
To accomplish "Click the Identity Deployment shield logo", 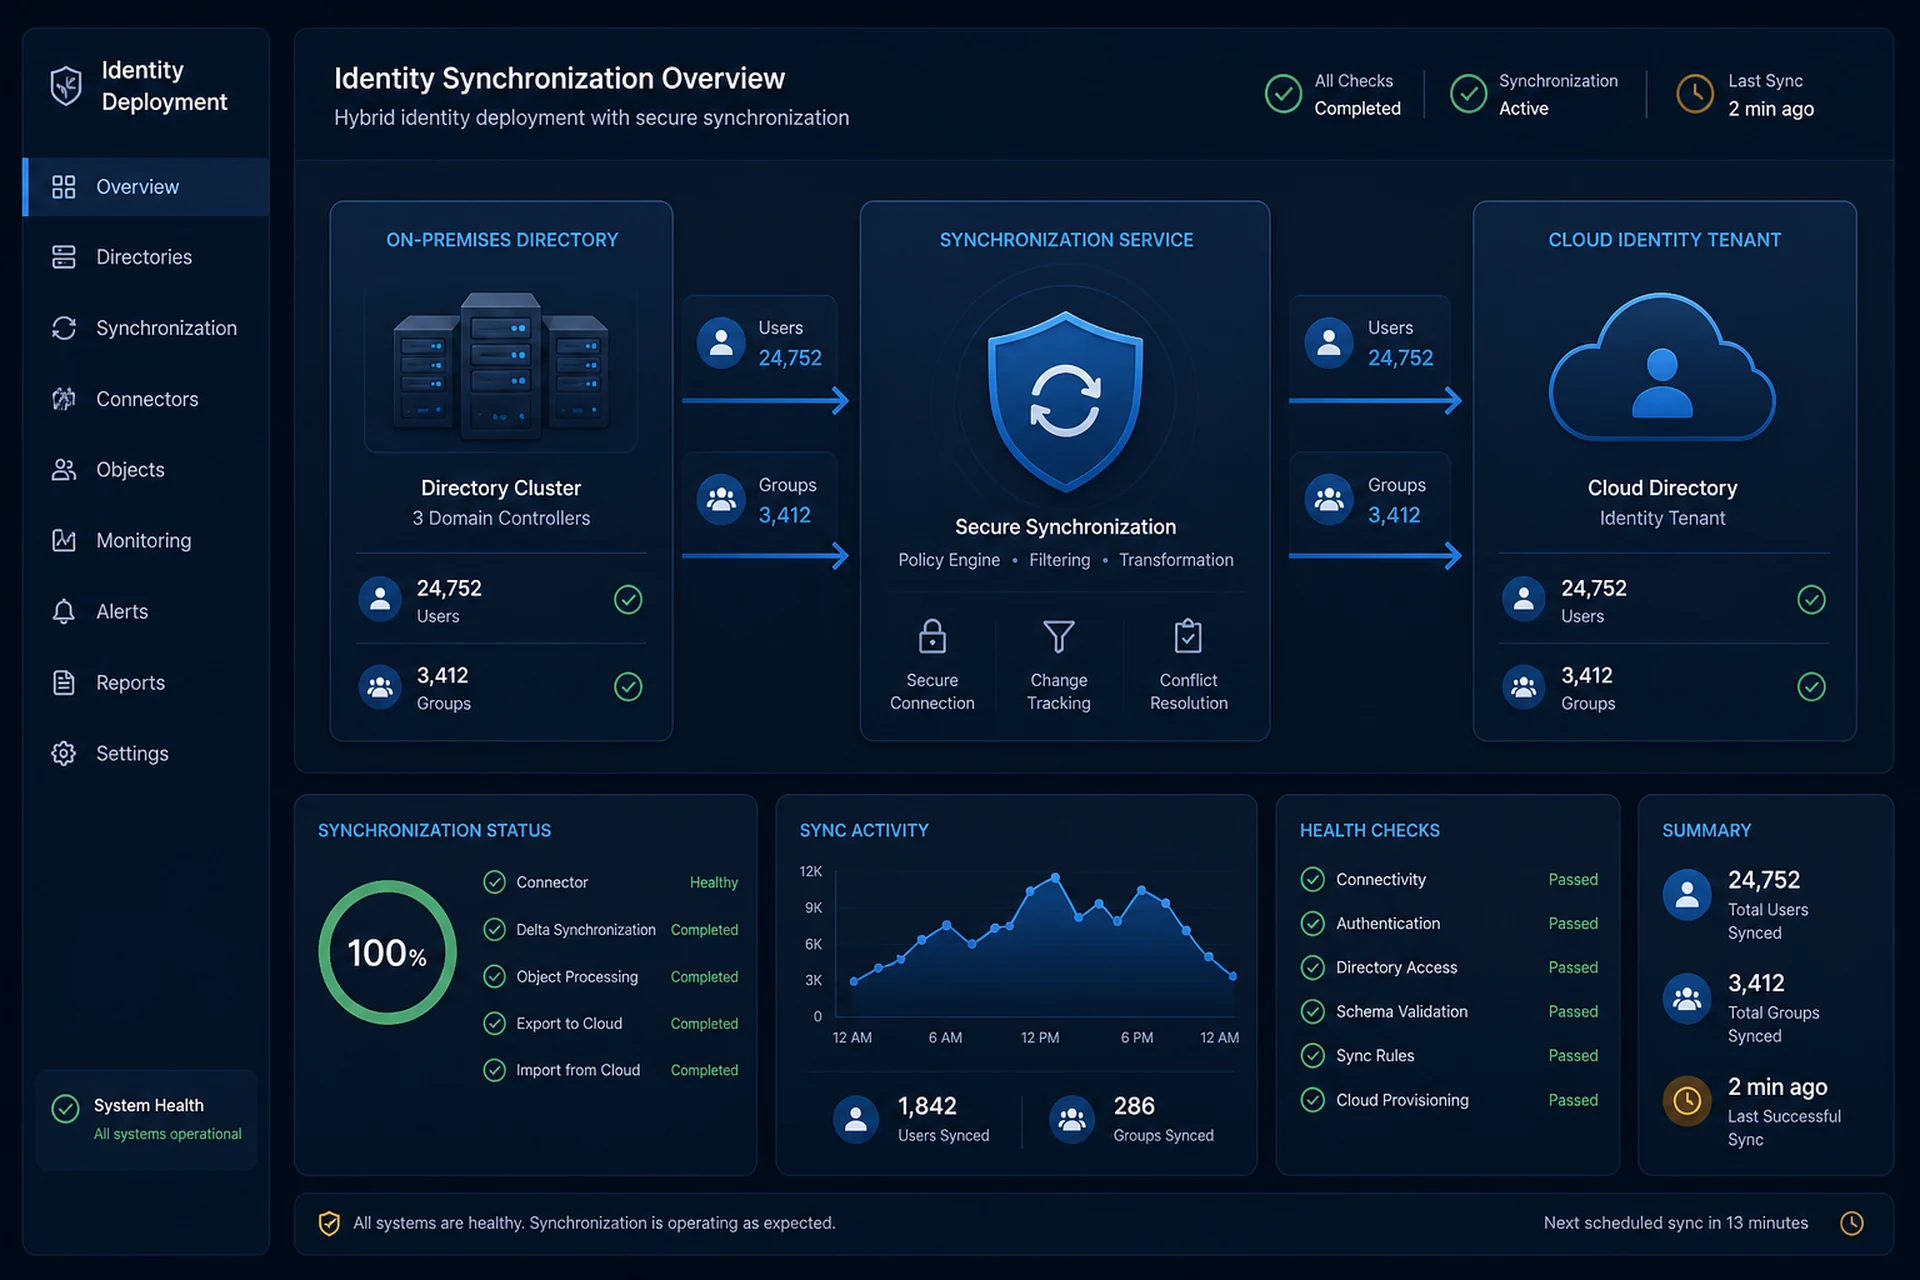I will [66, 86].
